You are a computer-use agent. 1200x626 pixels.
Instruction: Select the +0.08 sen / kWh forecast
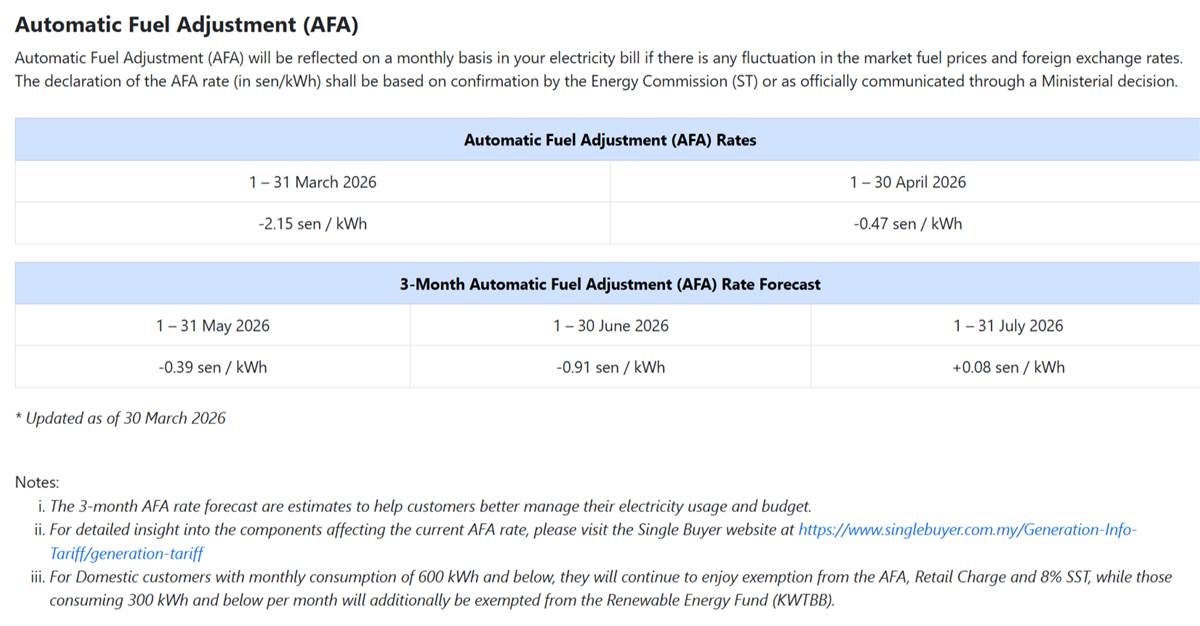click(x=1008, y=367)
